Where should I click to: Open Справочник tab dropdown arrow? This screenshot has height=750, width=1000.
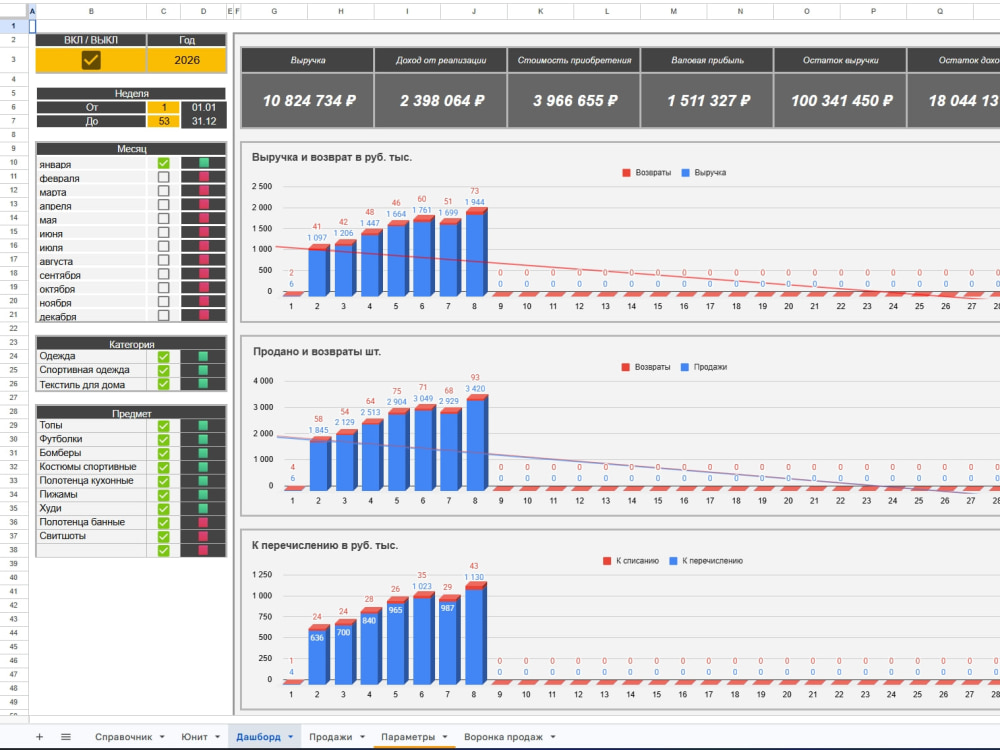162,737
